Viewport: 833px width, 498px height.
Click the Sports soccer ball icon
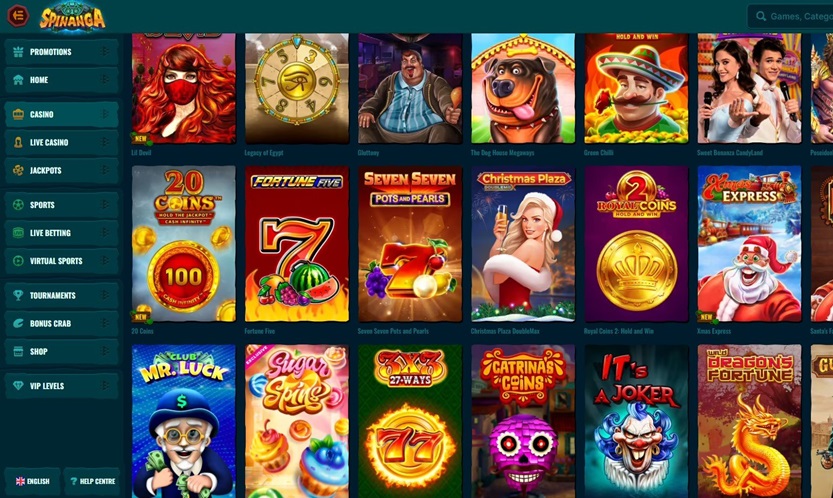[18, 205]
